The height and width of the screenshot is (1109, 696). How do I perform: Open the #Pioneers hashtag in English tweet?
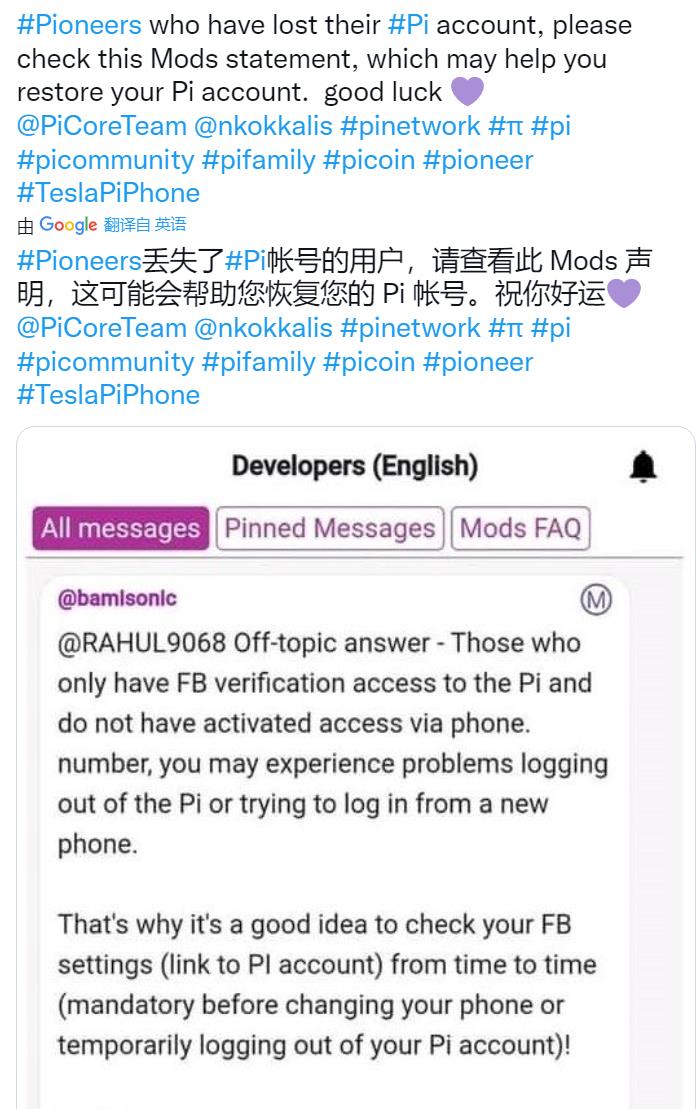(79, 25)
